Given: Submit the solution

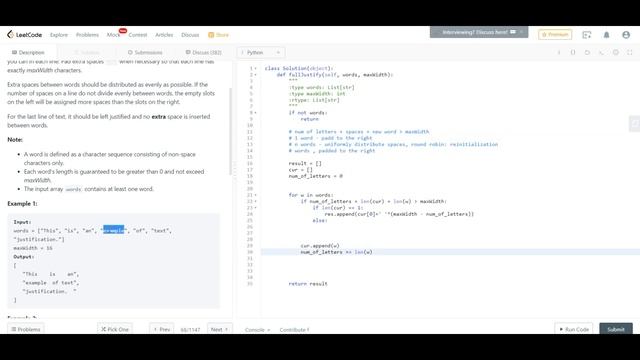Looking at the screenshot, I should (x=616, y=329).
